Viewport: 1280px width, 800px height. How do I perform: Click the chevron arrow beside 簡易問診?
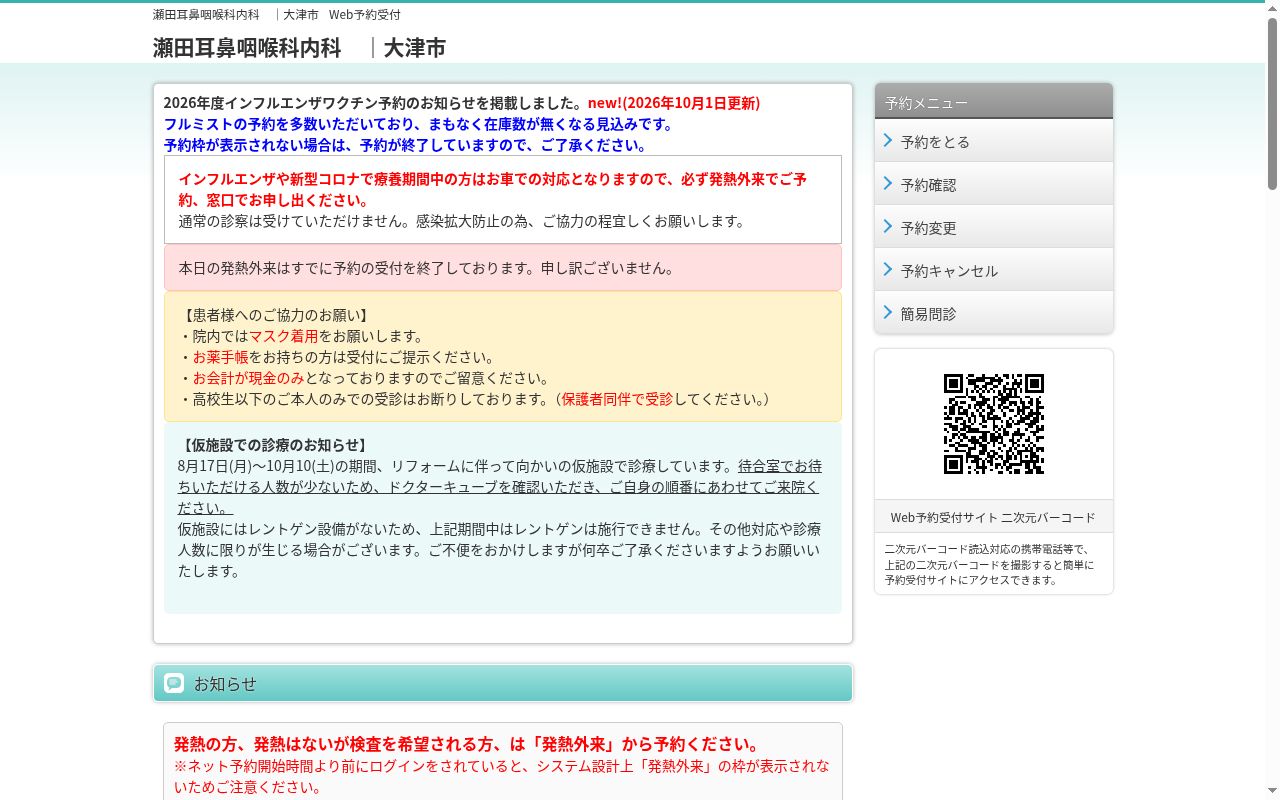coord(887,313)
